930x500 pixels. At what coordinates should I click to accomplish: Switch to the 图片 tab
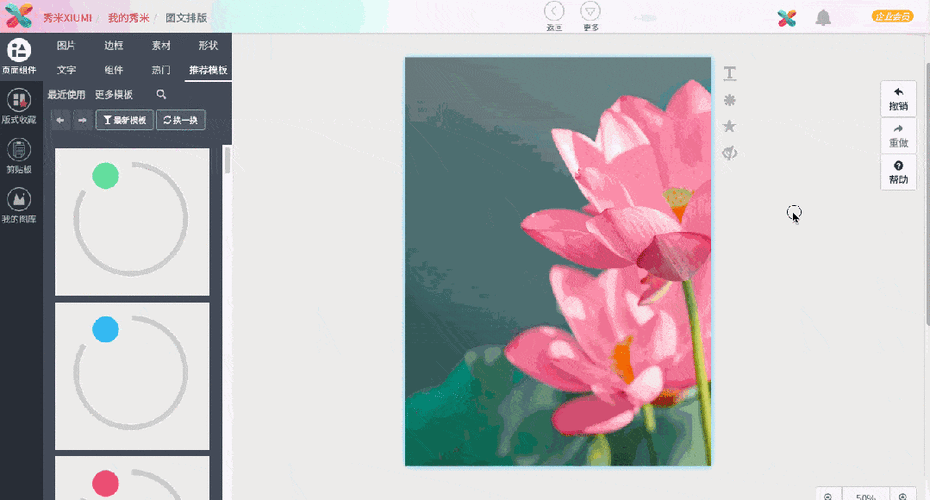click(x=66, y=45)
